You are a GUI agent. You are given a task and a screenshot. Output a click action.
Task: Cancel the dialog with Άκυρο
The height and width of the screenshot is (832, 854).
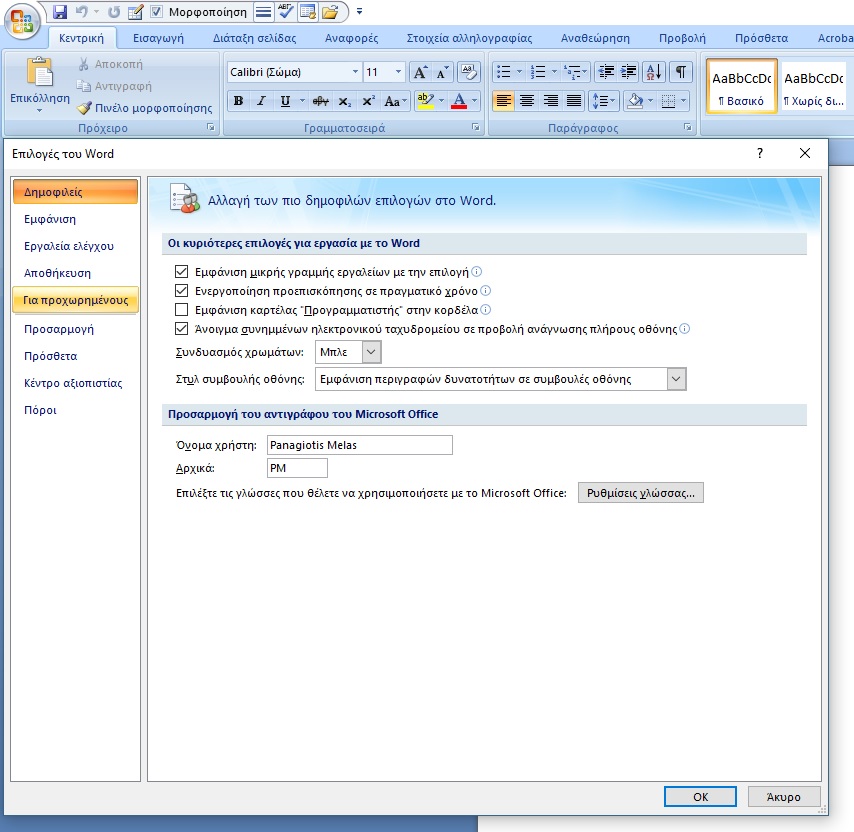tap(784, 797)
